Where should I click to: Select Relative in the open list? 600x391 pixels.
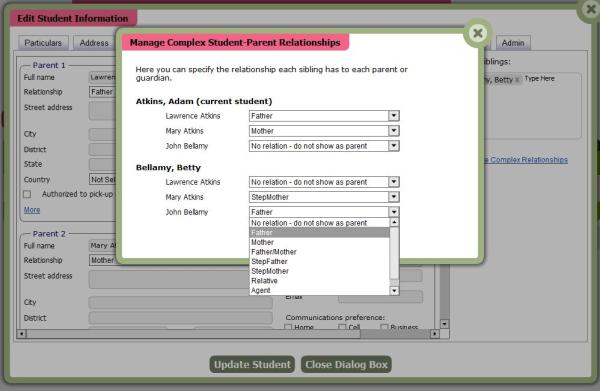319,280
